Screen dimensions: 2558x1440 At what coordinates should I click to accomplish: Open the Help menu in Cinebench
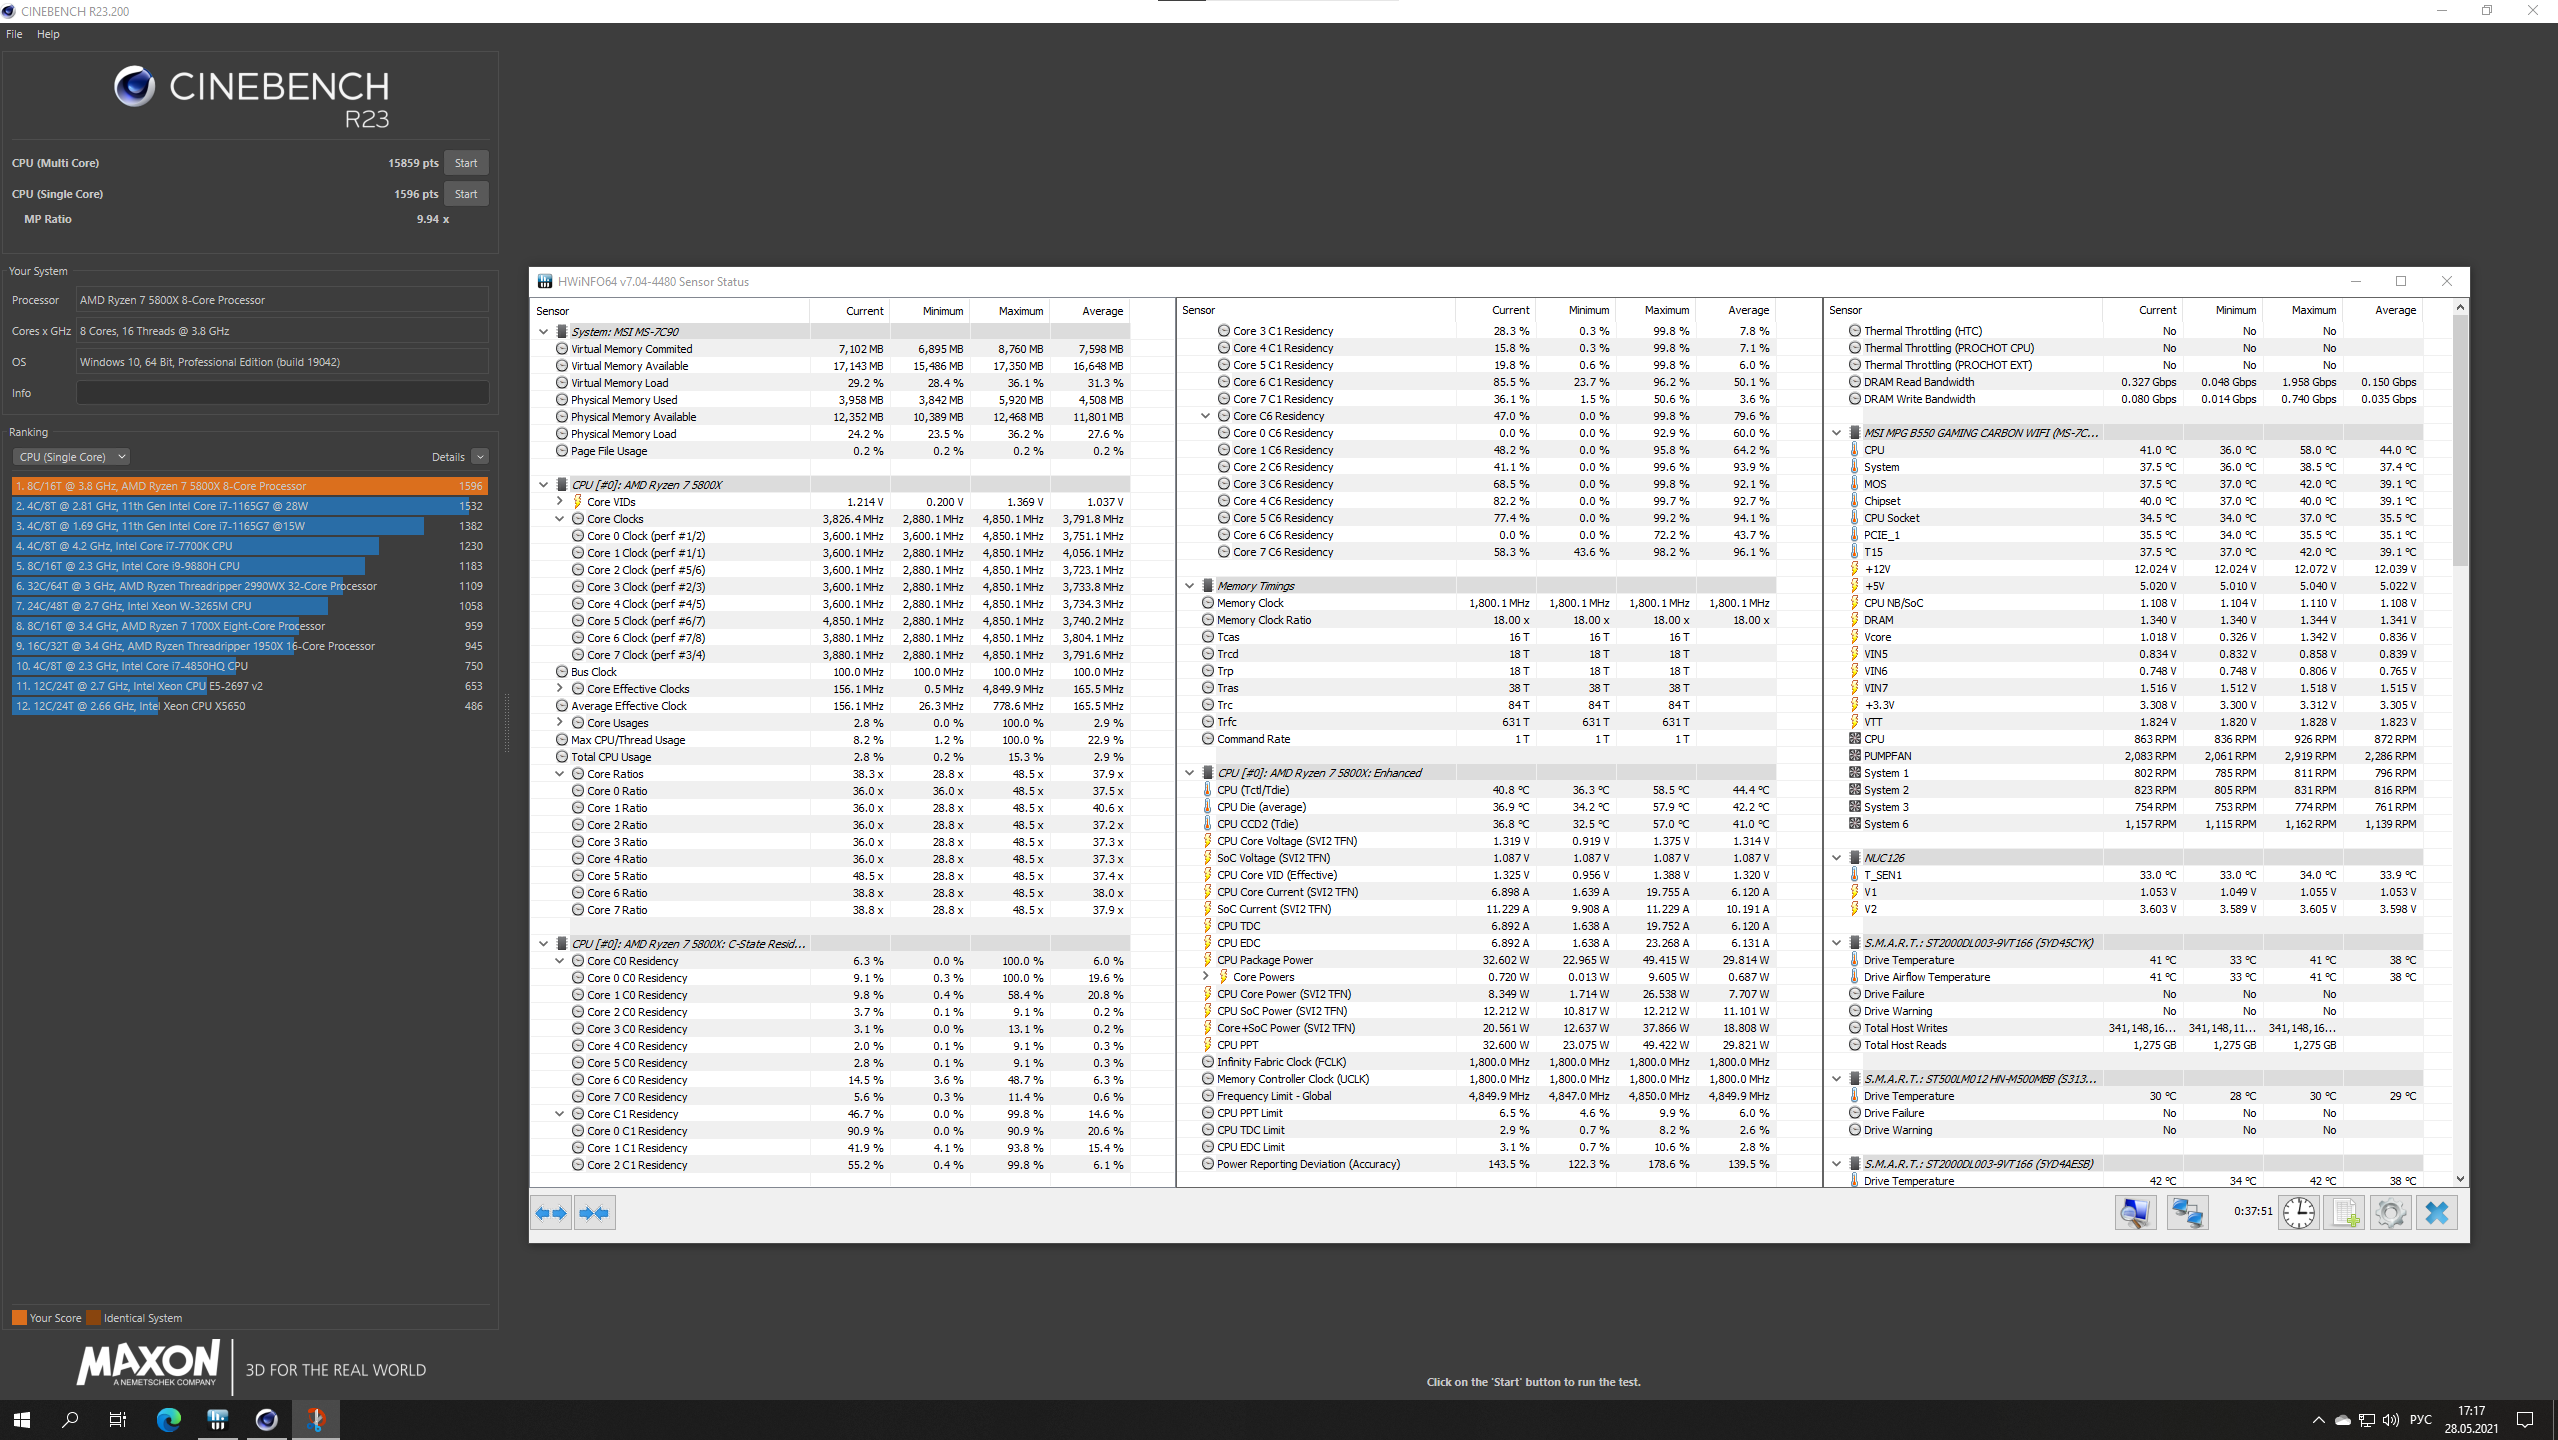[x=48, y=34]
